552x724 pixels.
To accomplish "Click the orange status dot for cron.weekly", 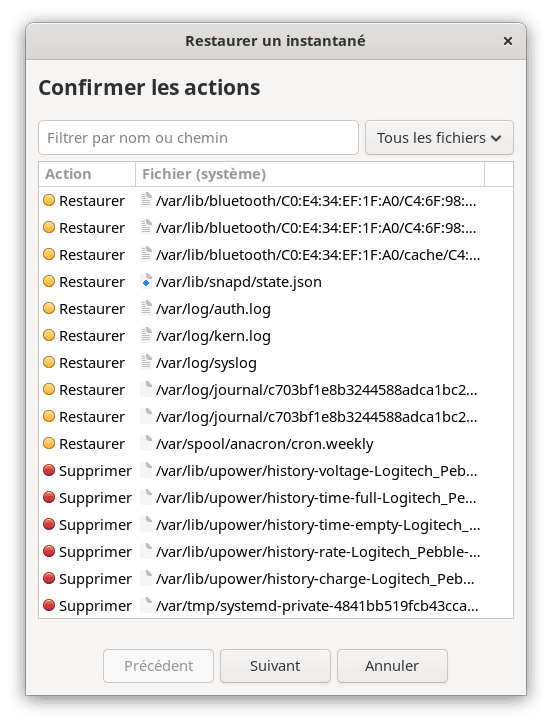I will pyautogui.click(x=49, y=443).
